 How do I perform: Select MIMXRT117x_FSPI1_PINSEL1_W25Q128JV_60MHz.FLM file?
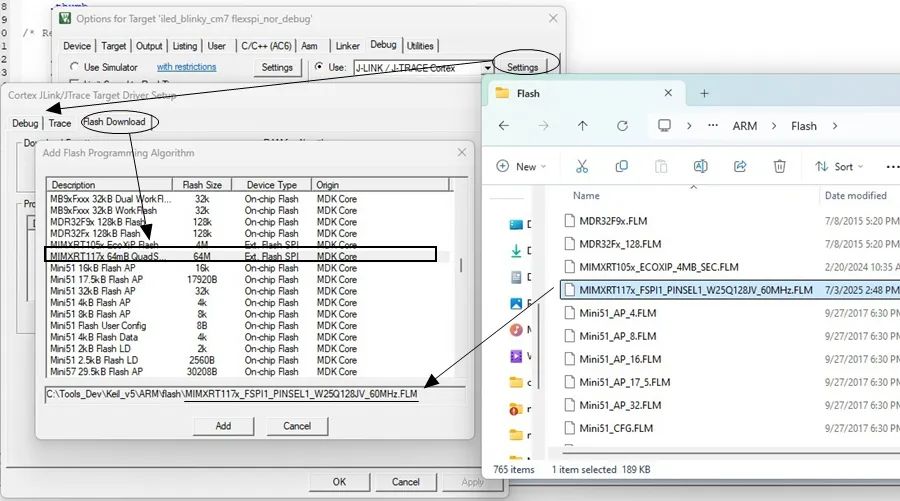click(730, 290)
